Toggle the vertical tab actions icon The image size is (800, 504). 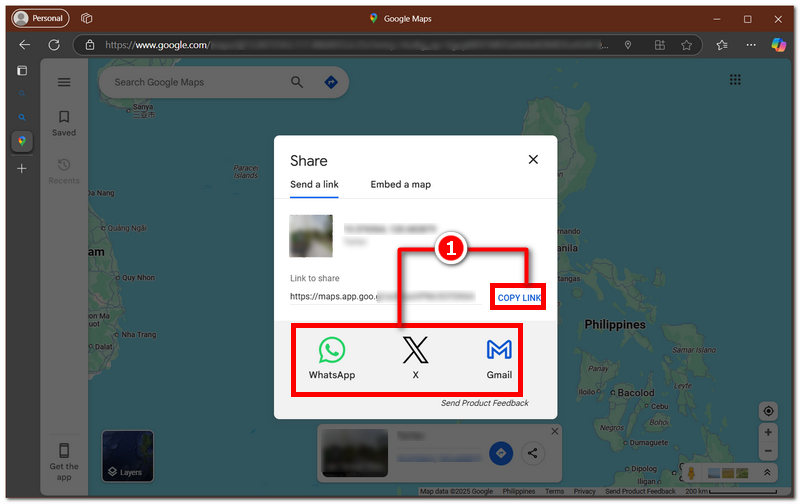(x=22, y=70)
